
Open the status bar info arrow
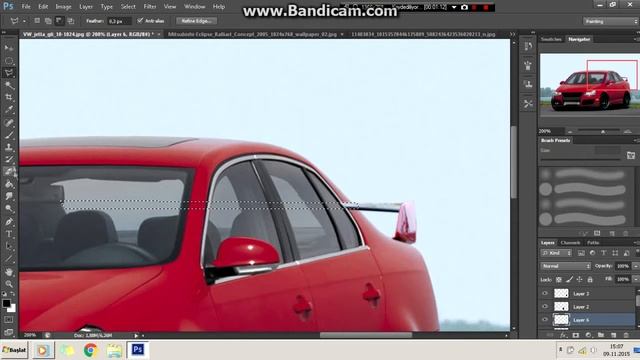pos(136,335)
